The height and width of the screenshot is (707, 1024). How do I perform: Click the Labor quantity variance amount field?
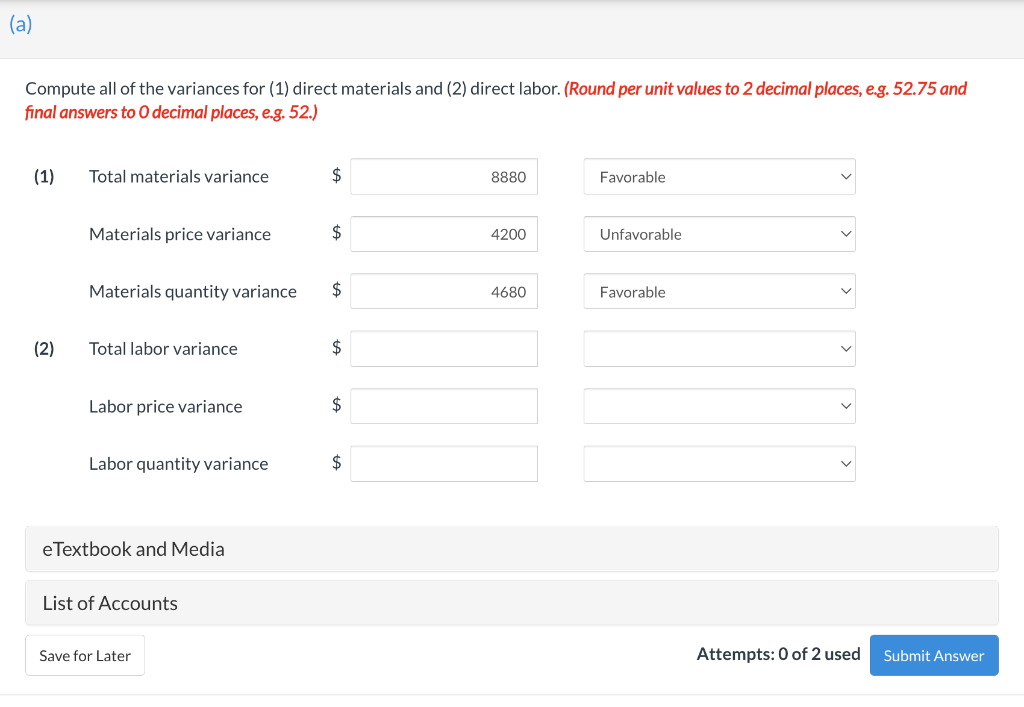443,464
